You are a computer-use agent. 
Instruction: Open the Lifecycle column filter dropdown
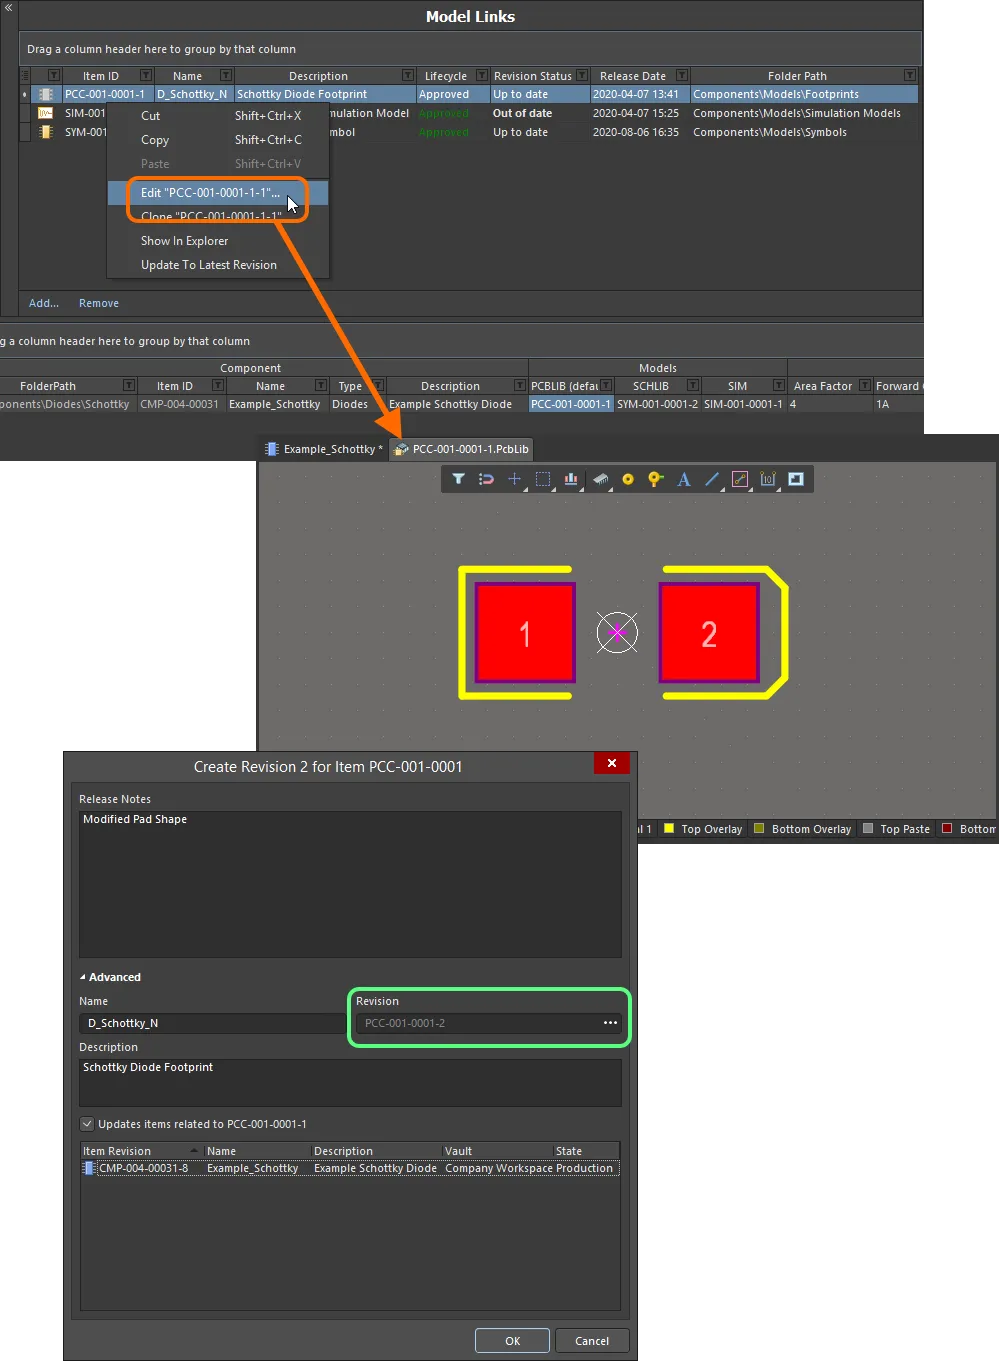point(479,75)
